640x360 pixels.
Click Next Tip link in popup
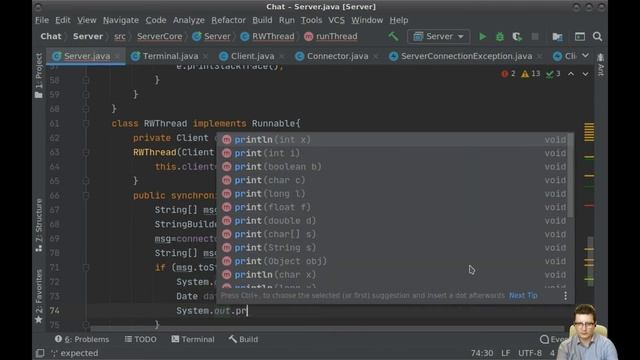coord(523,296)
